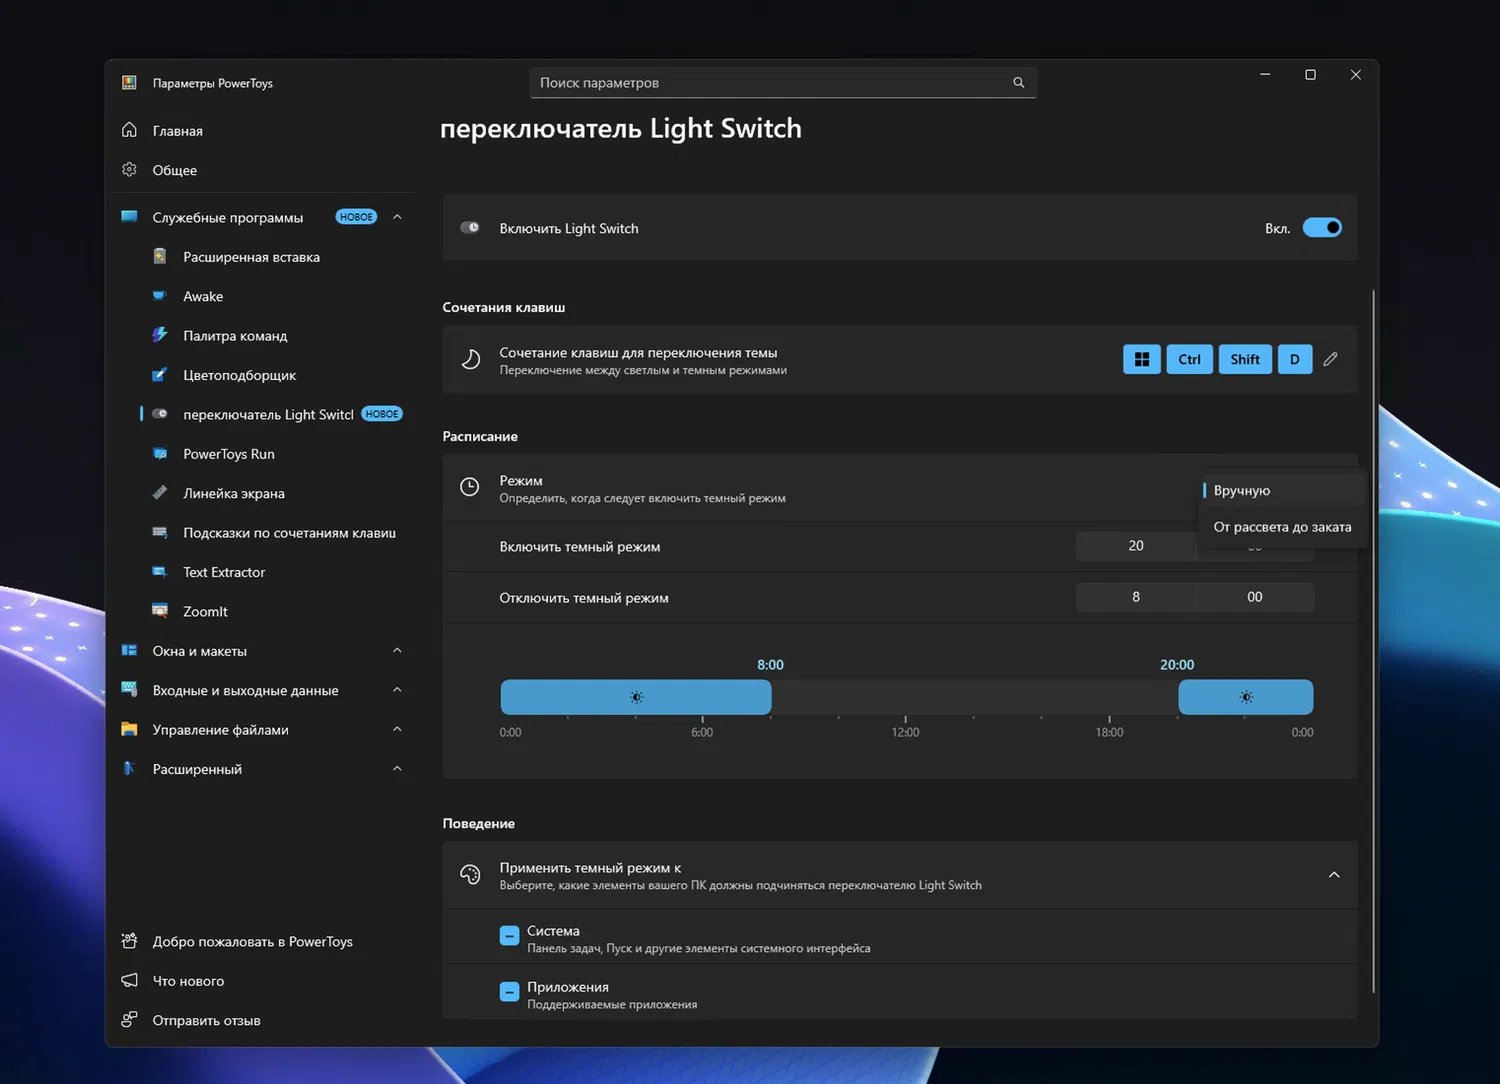
Task: Expand the Расширенный section chevron
Action: pyautogui.click(x=397, y=769)
